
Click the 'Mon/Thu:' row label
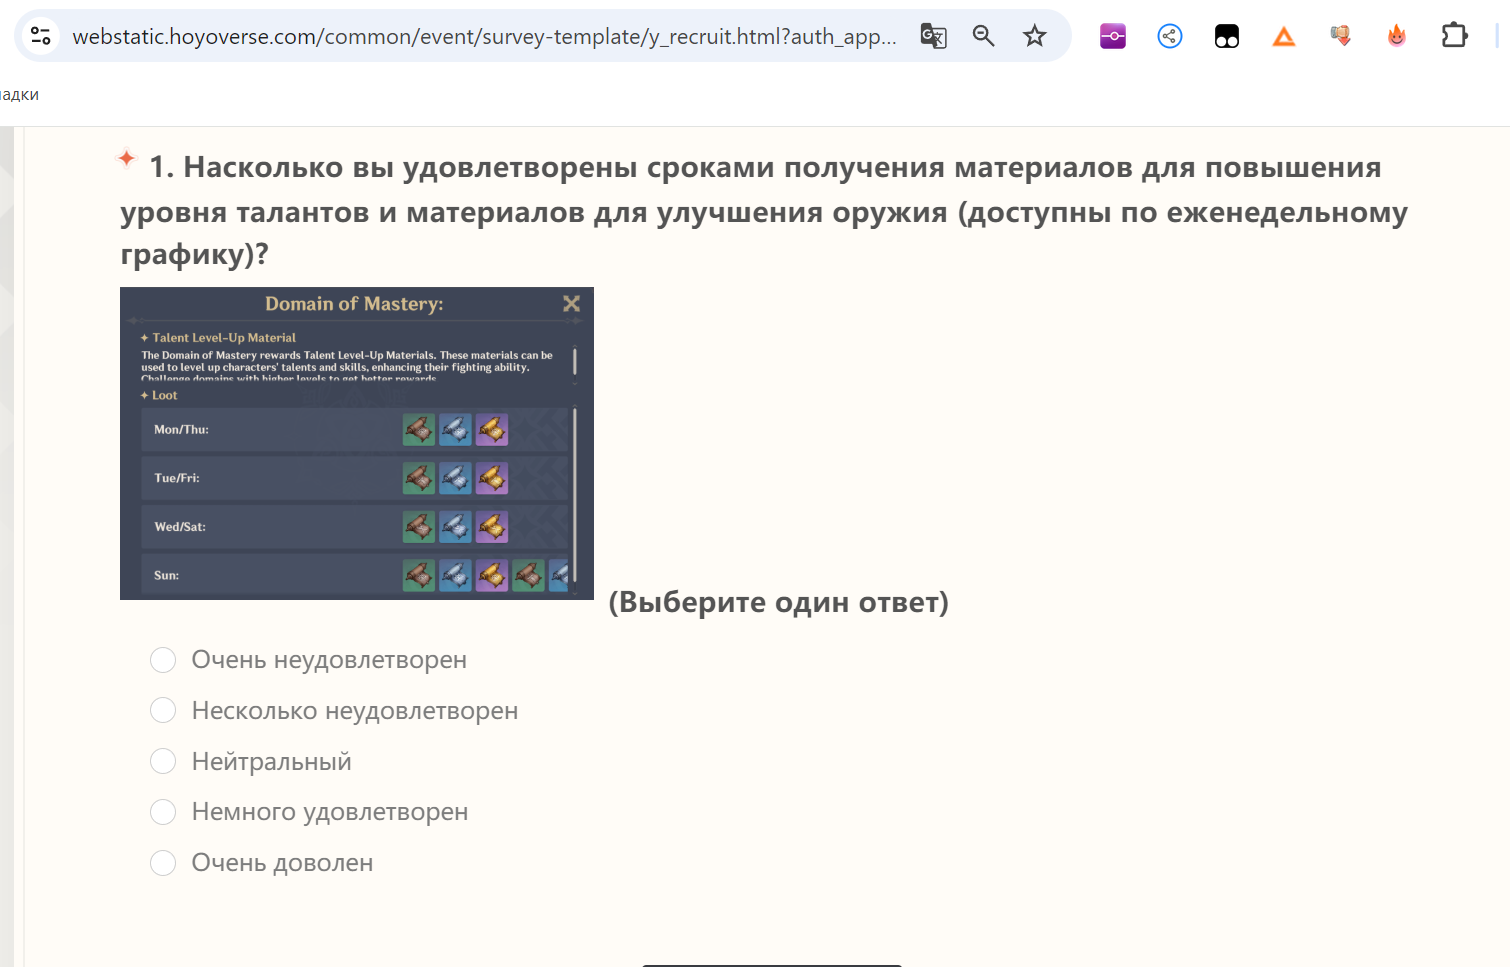pos(181,430)
